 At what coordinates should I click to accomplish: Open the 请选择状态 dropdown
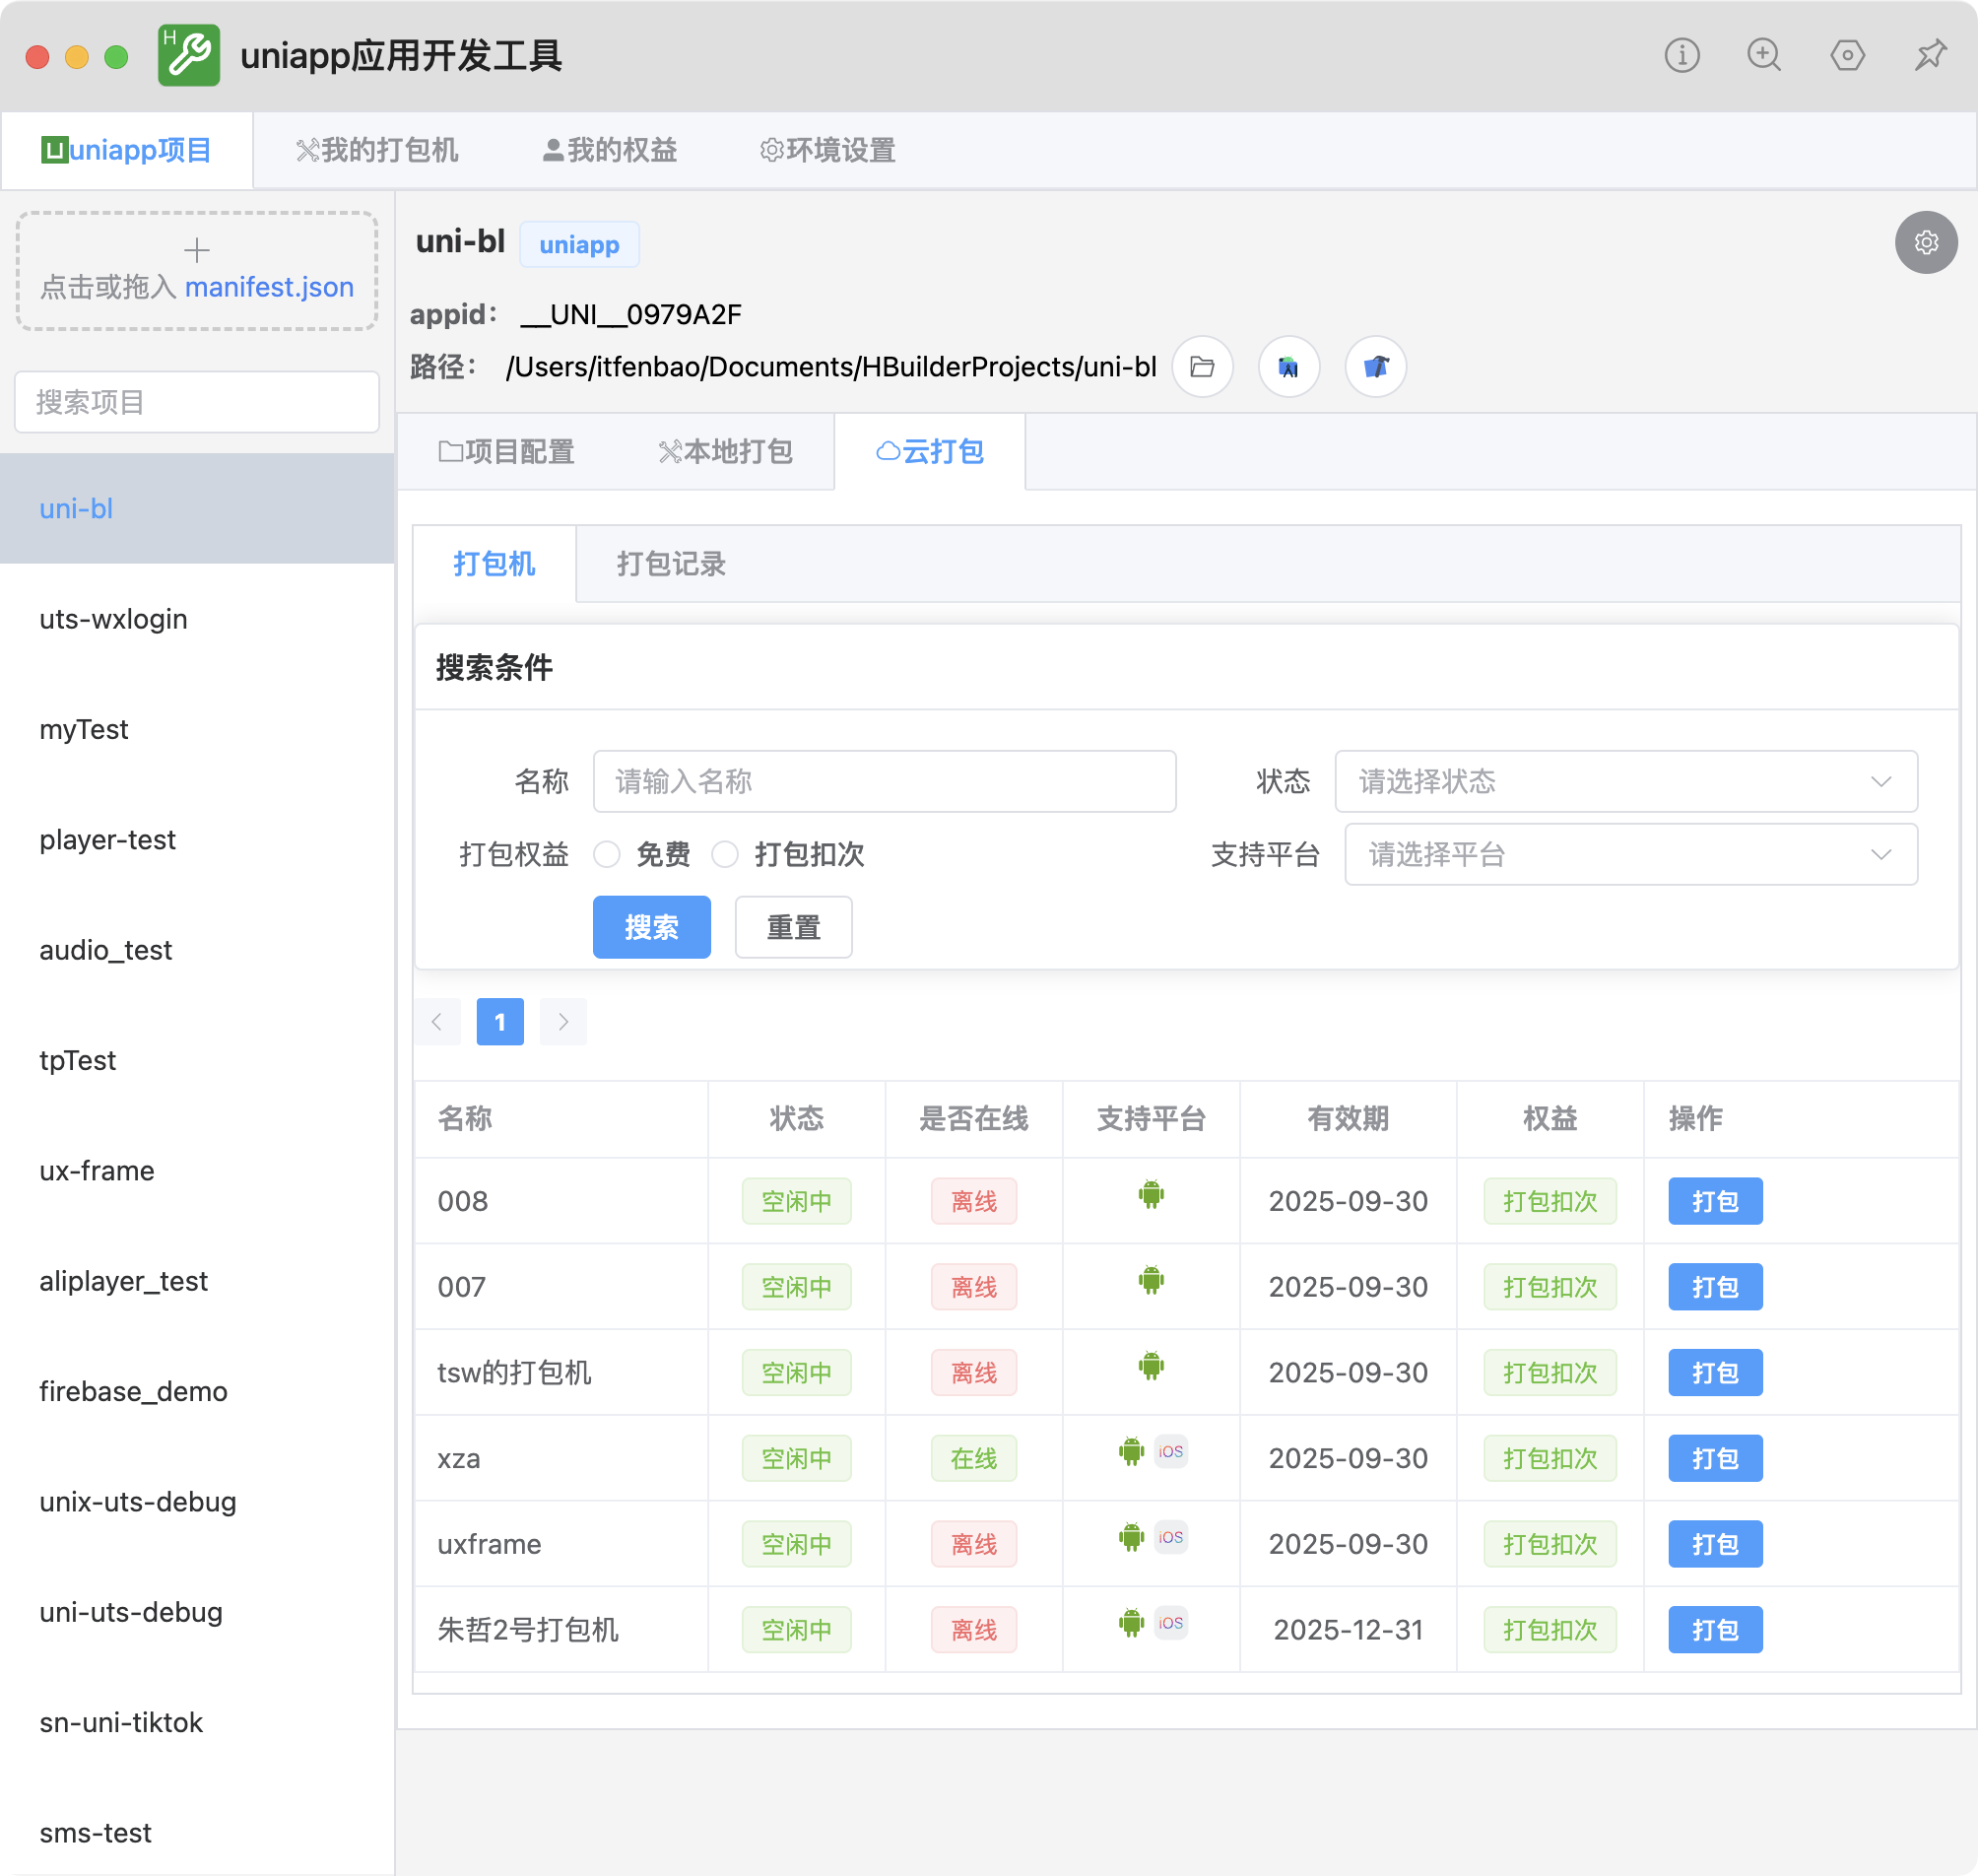[1626, 781]
